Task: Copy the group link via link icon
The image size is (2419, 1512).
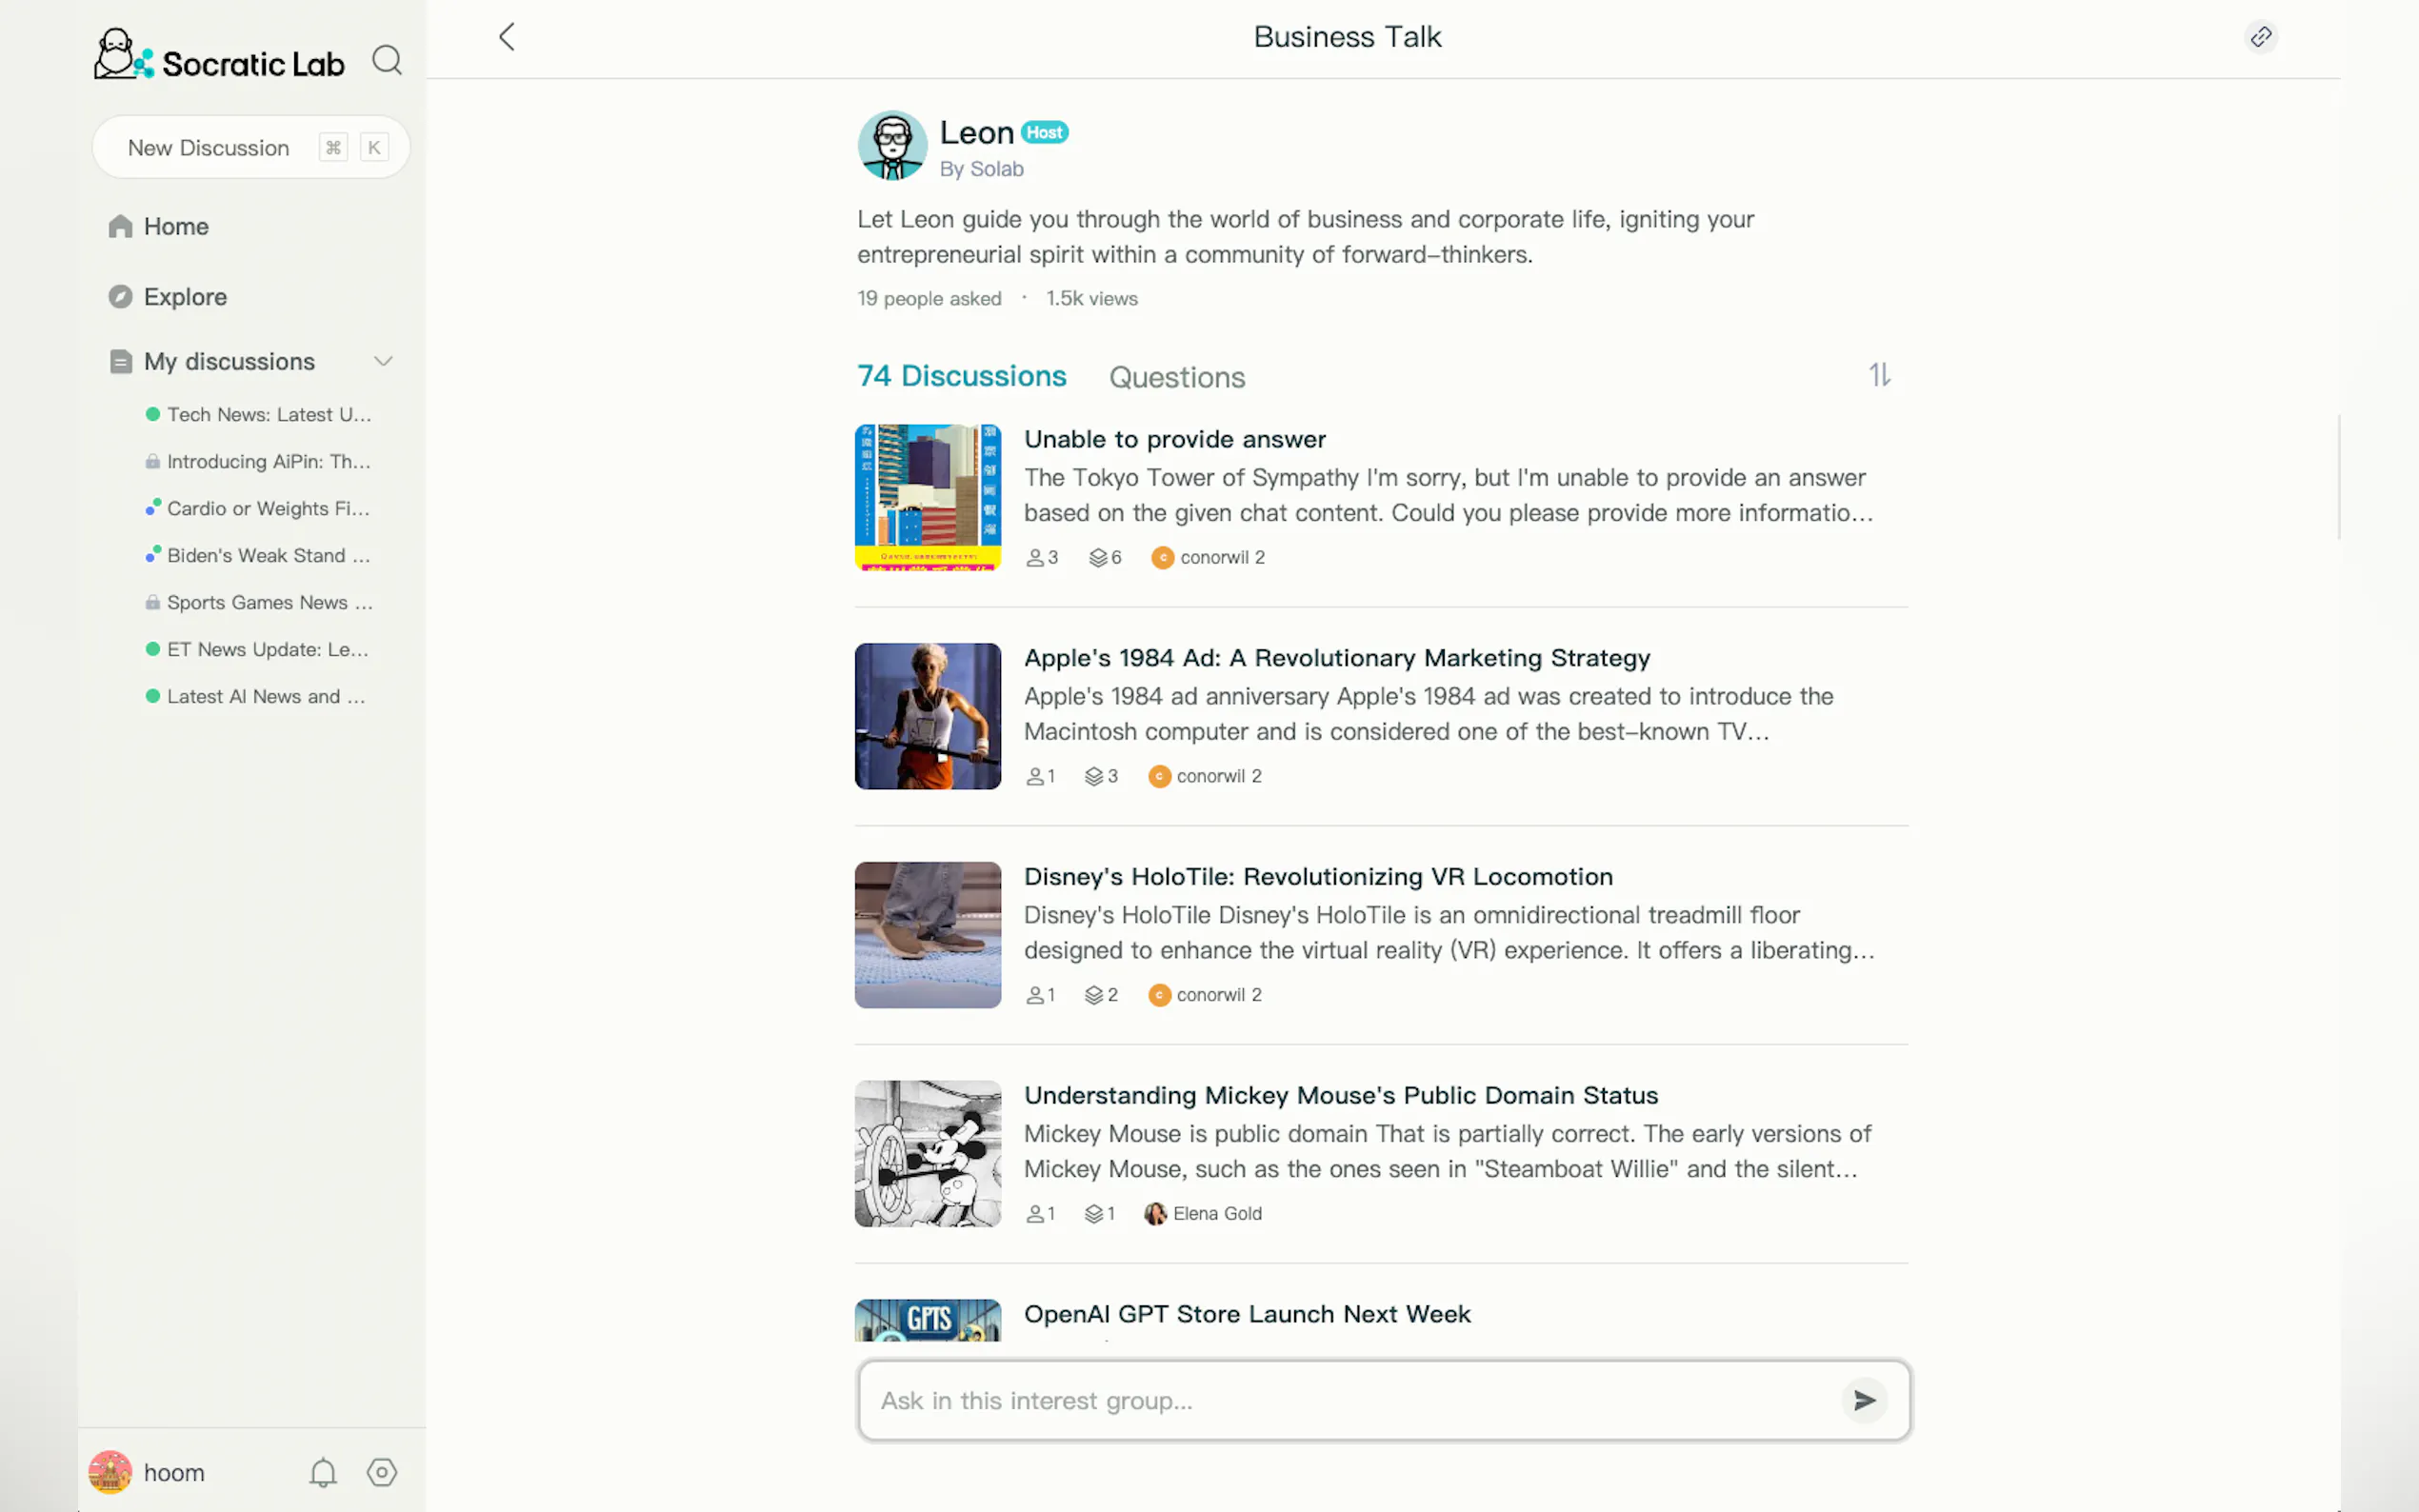Action: click(x=2260, y=37)
